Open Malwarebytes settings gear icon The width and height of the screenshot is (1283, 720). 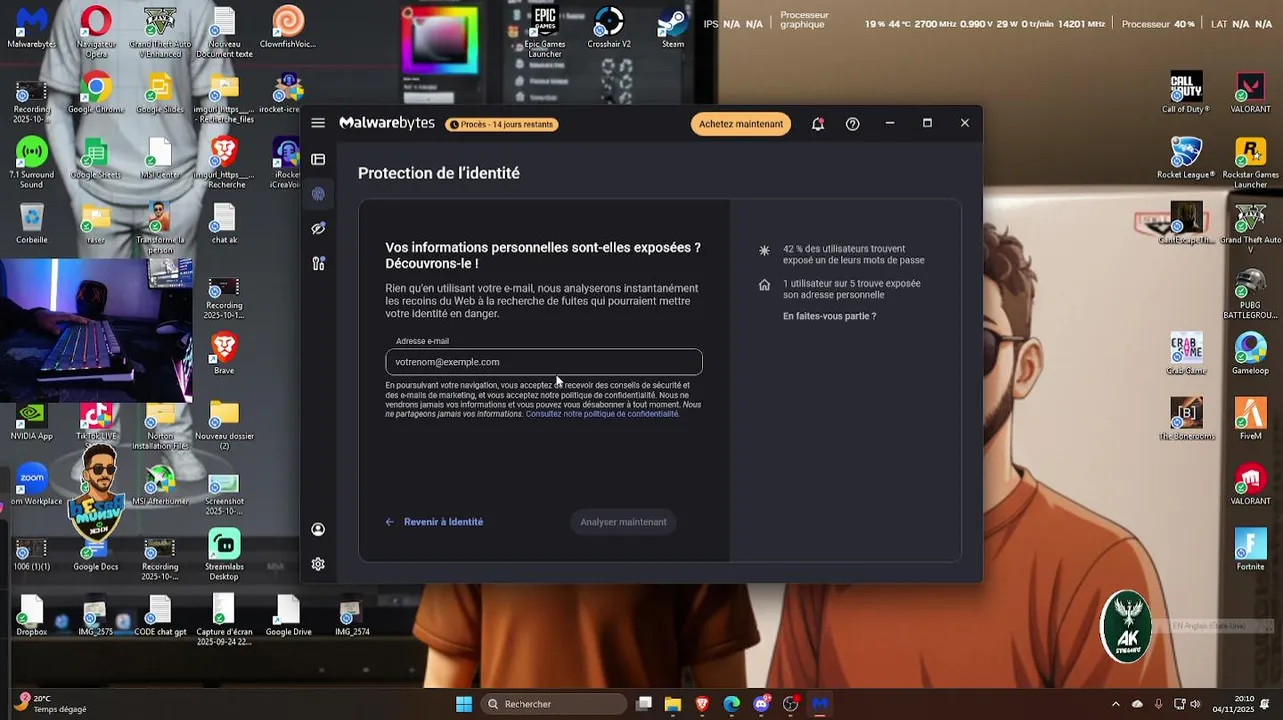click(318, 564)
